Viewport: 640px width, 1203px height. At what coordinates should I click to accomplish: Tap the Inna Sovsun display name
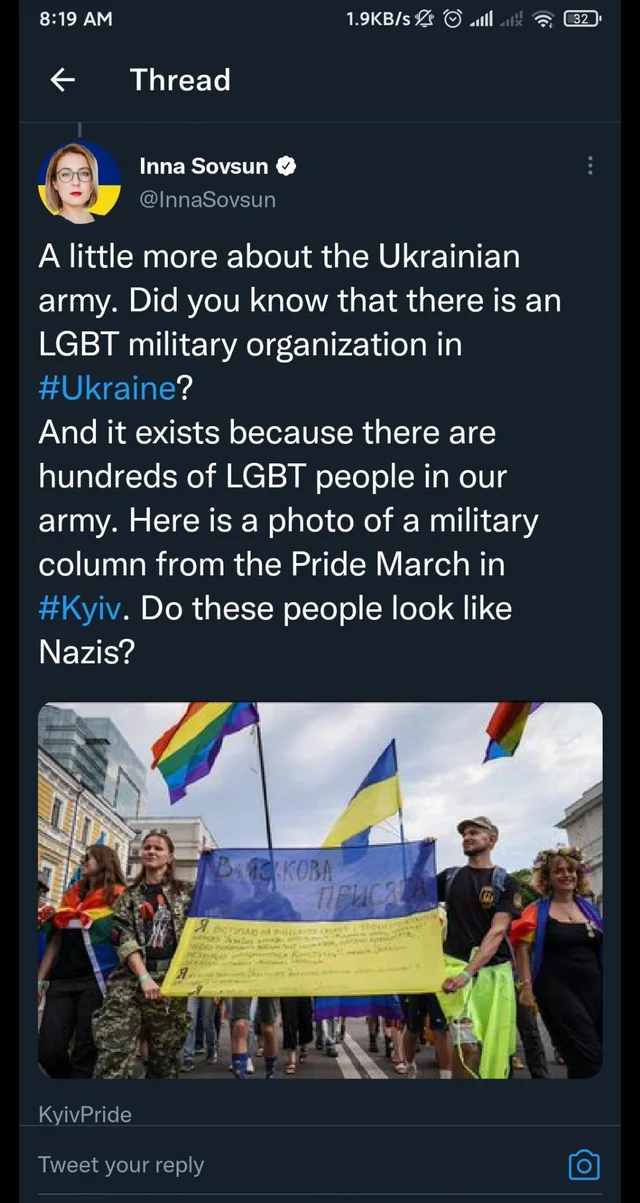[x=203, y=167]
